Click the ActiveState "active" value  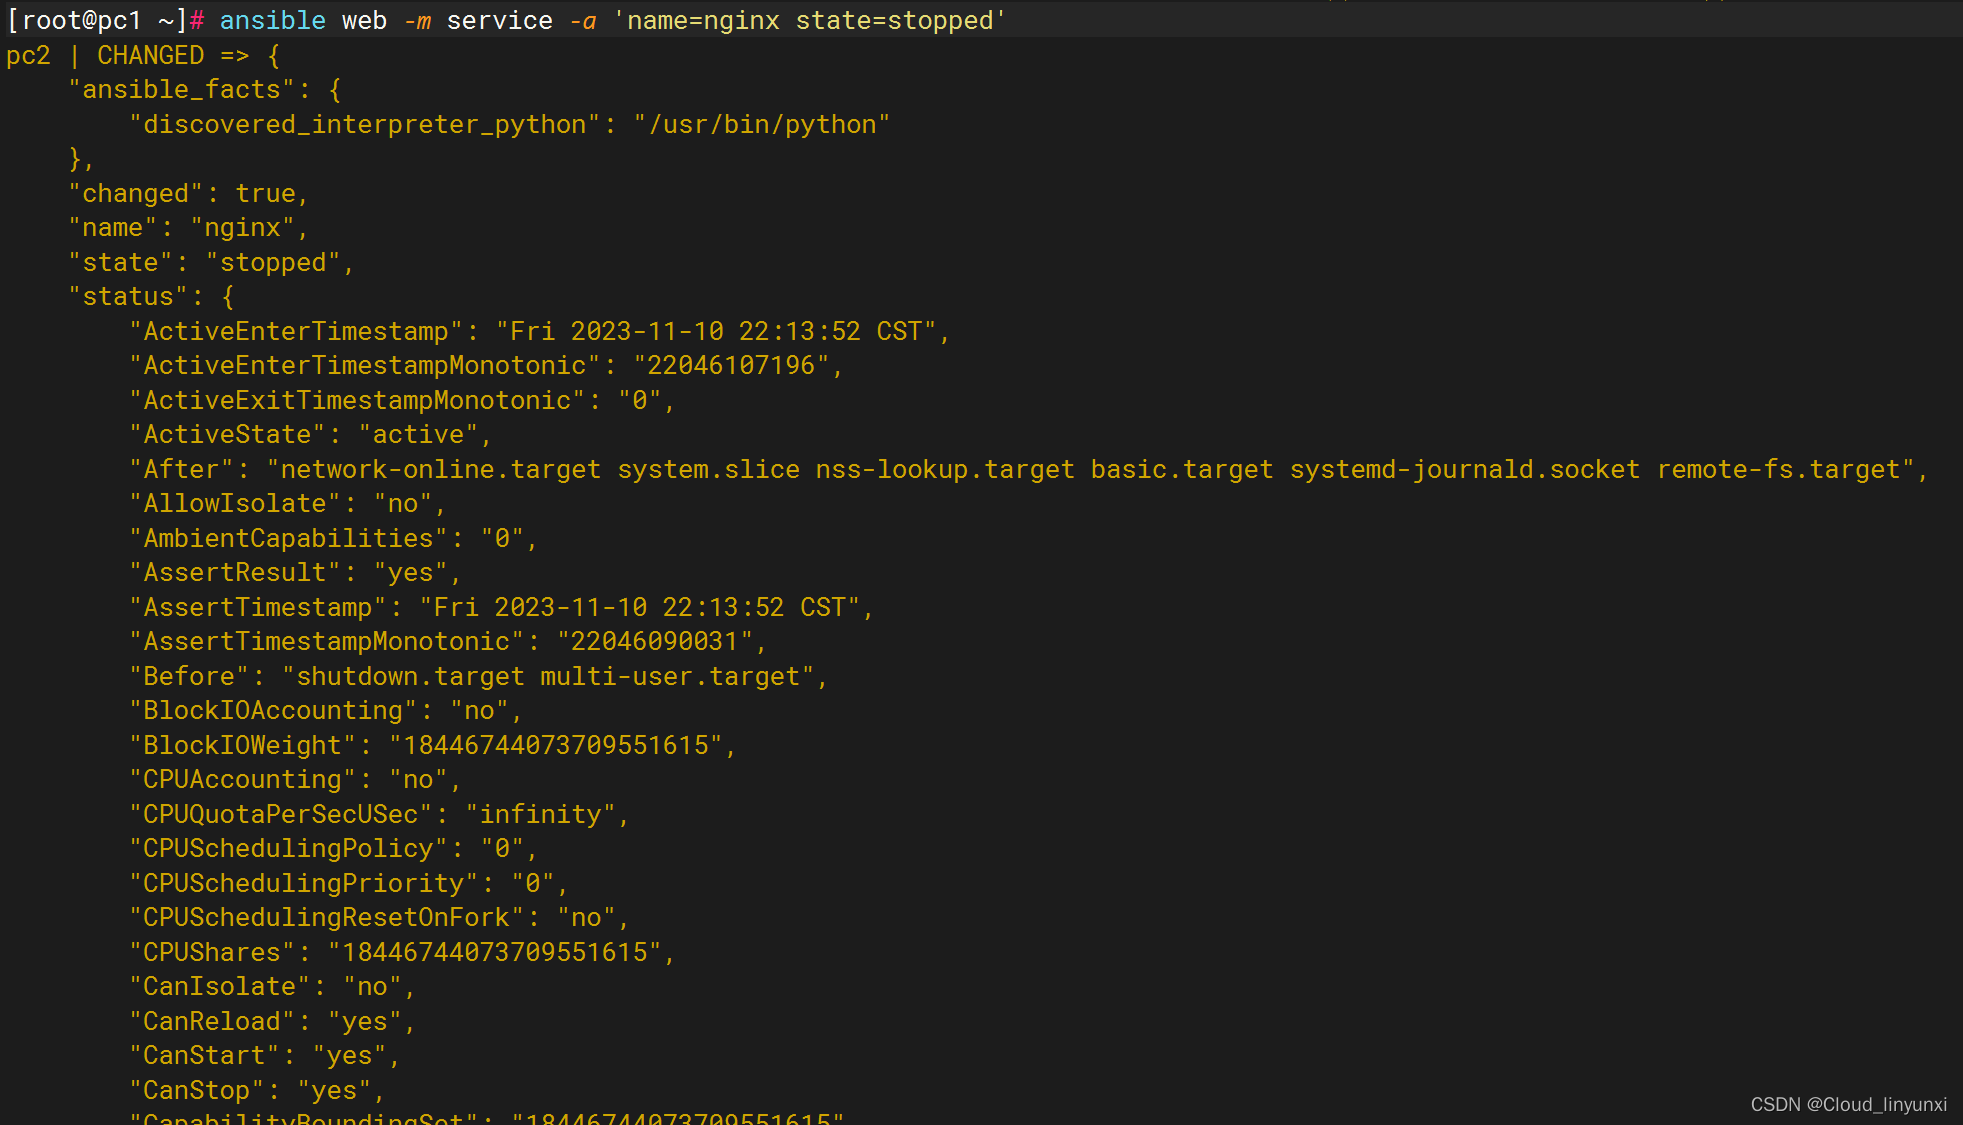coord(418,434)
